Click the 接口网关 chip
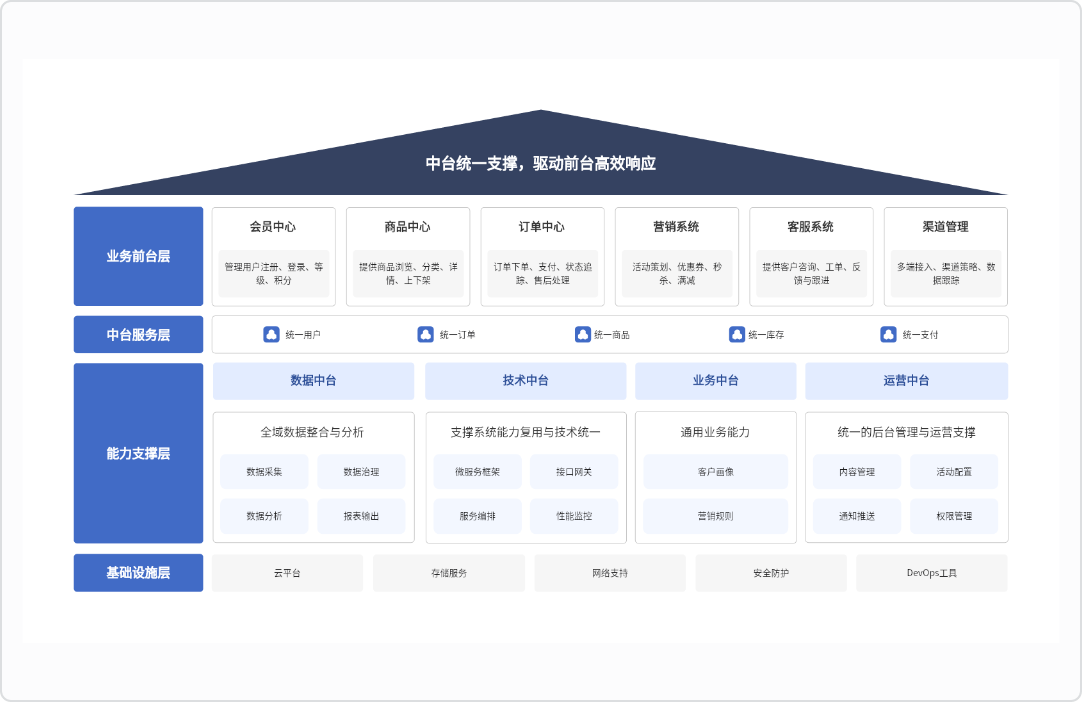The image size is (1082, 702). click(x=574, y=472)
